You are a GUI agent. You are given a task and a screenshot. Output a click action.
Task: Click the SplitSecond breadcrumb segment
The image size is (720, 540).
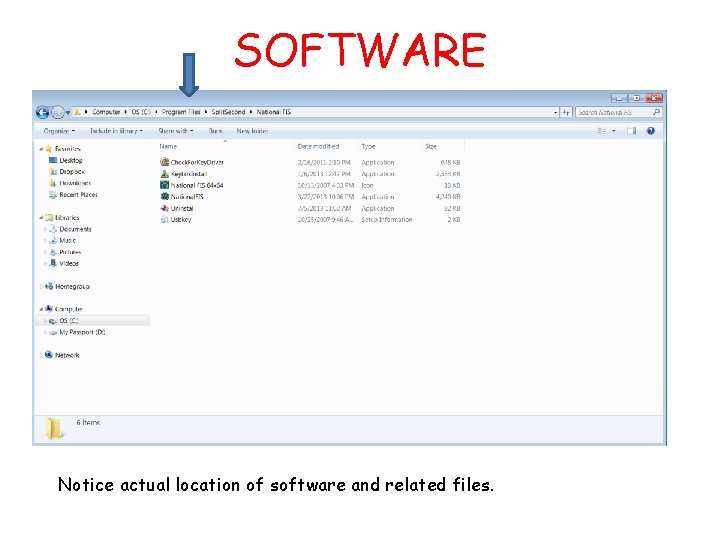point(228,112)
